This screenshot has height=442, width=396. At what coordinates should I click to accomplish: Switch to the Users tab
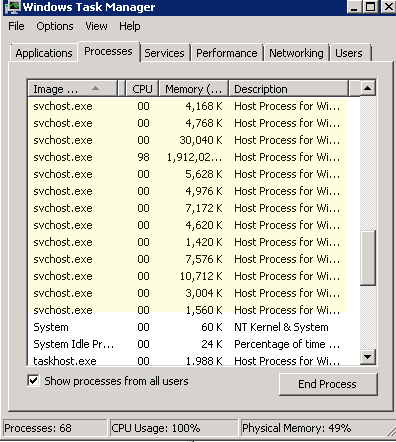[349, 53]
